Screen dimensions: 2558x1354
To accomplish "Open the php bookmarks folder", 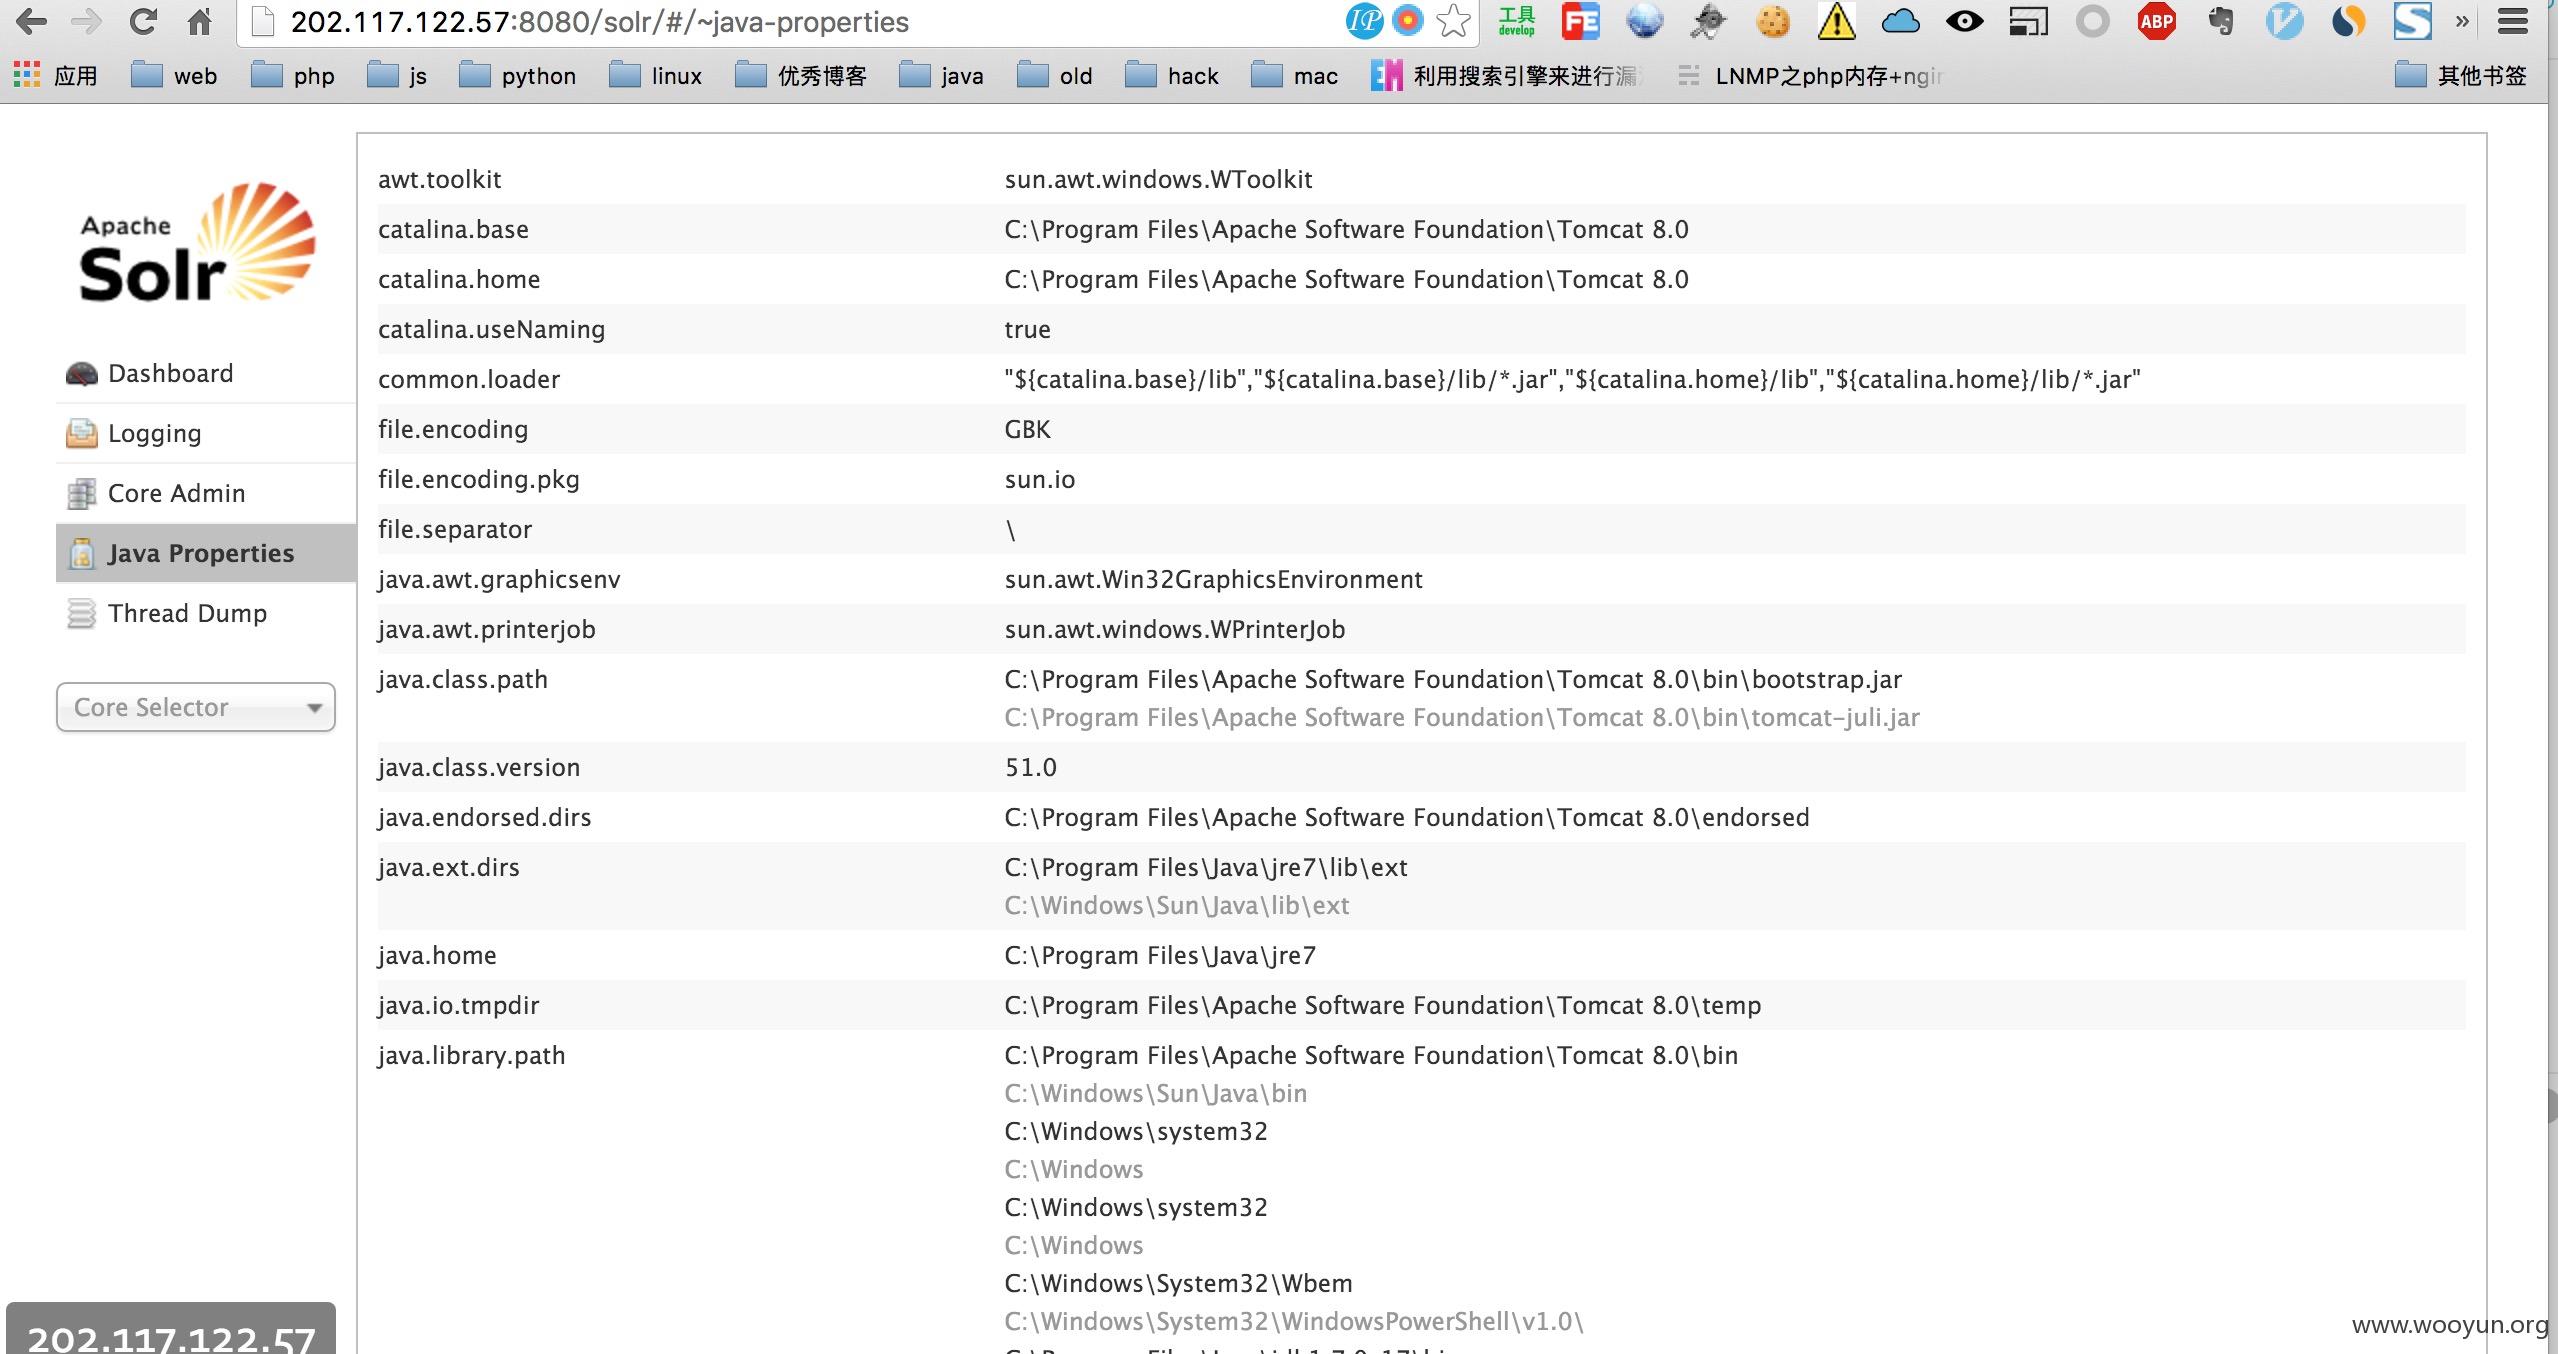I will coord(292,76).
